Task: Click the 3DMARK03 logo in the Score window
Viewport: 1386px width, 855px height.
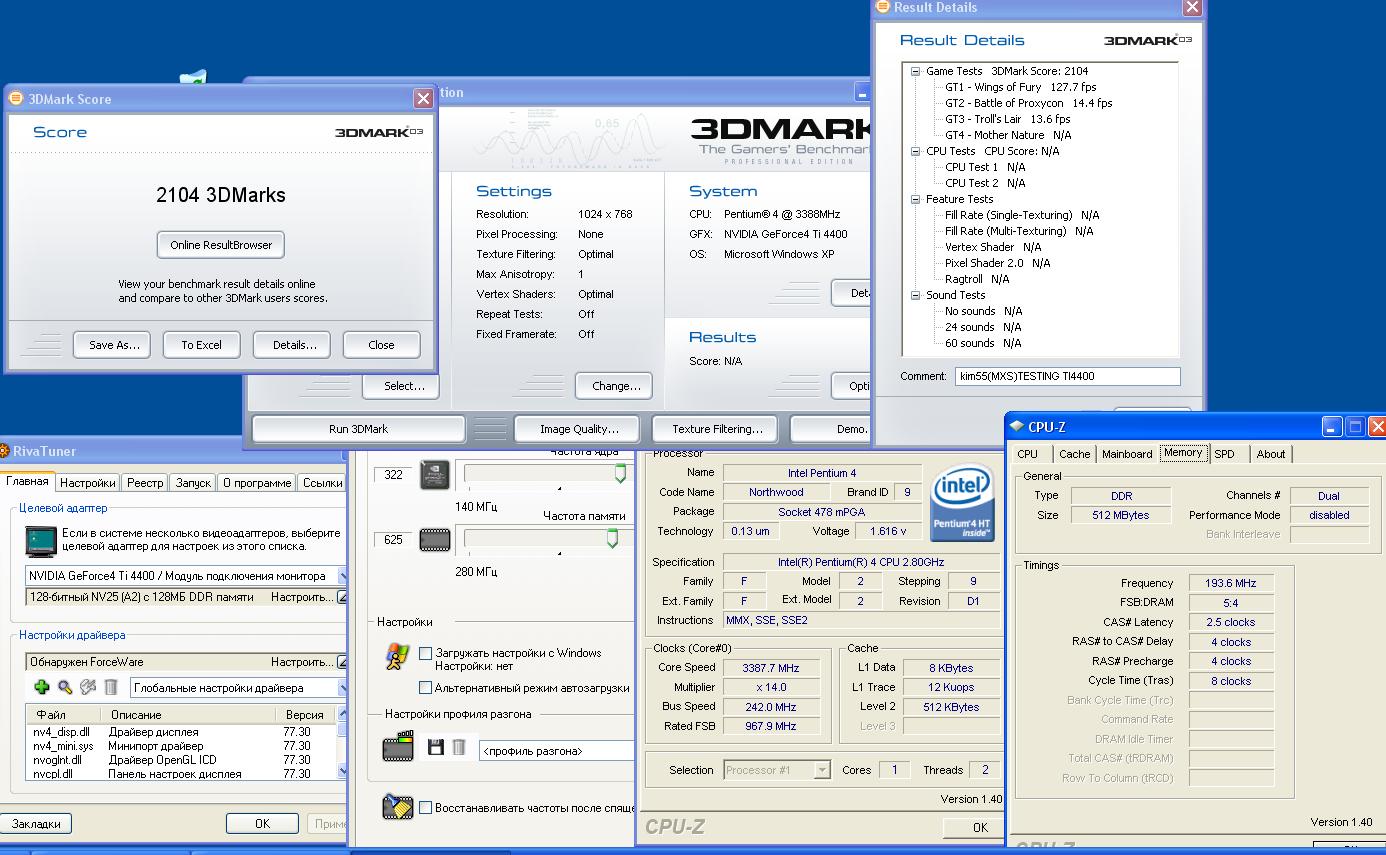Action: (x=378, y=132)
